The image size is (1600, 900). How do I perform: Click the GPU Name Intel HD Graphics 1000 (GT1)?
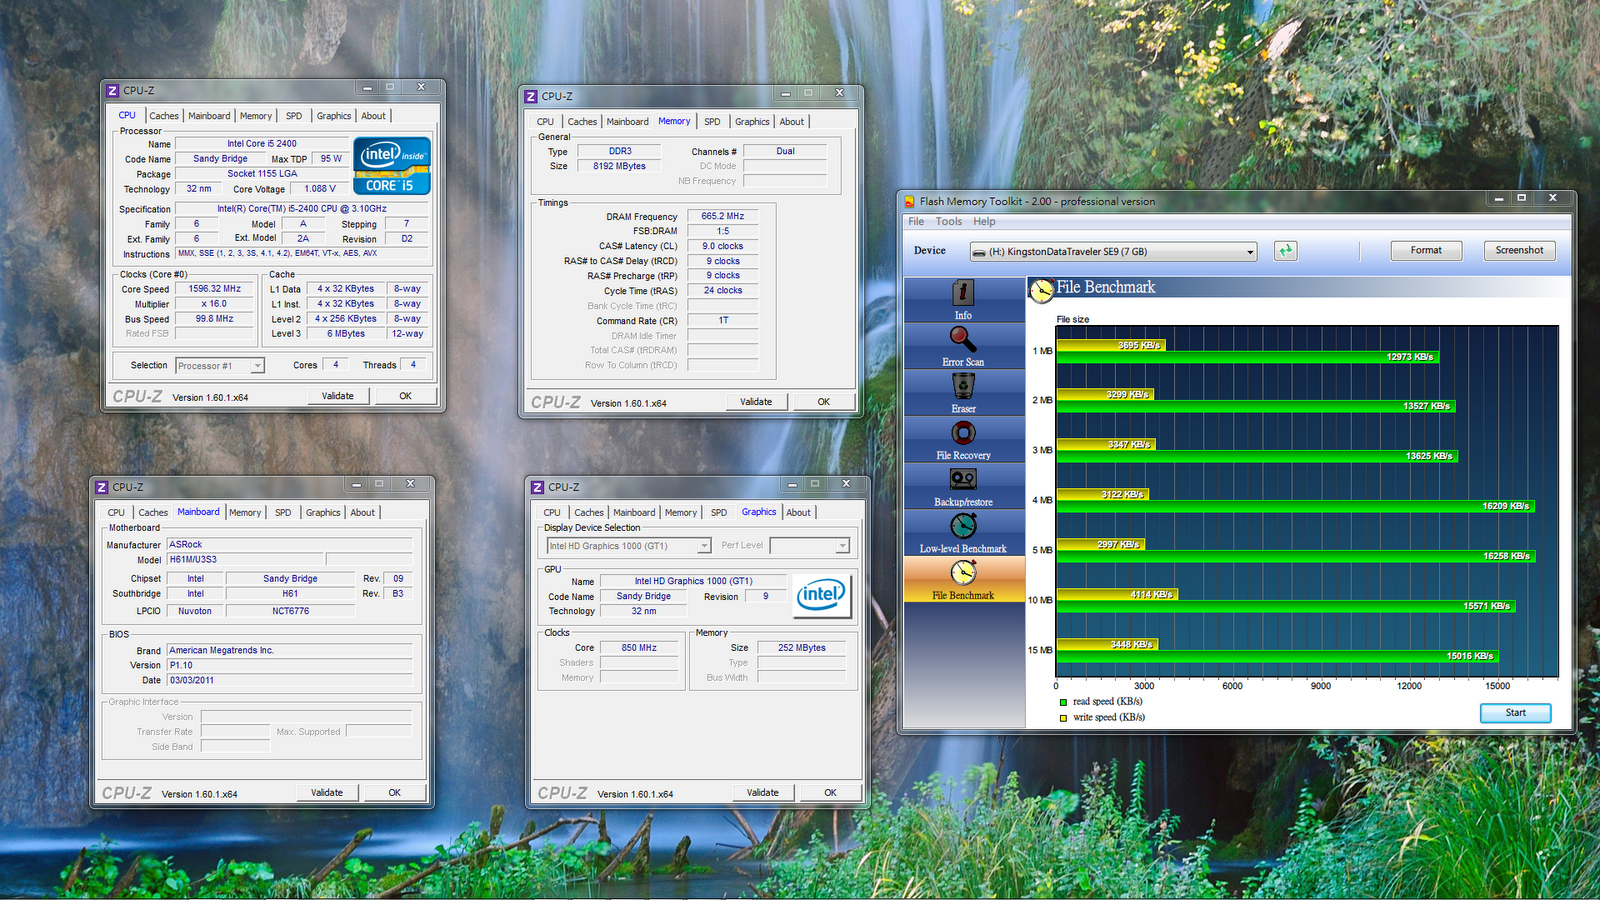point(693,581)
